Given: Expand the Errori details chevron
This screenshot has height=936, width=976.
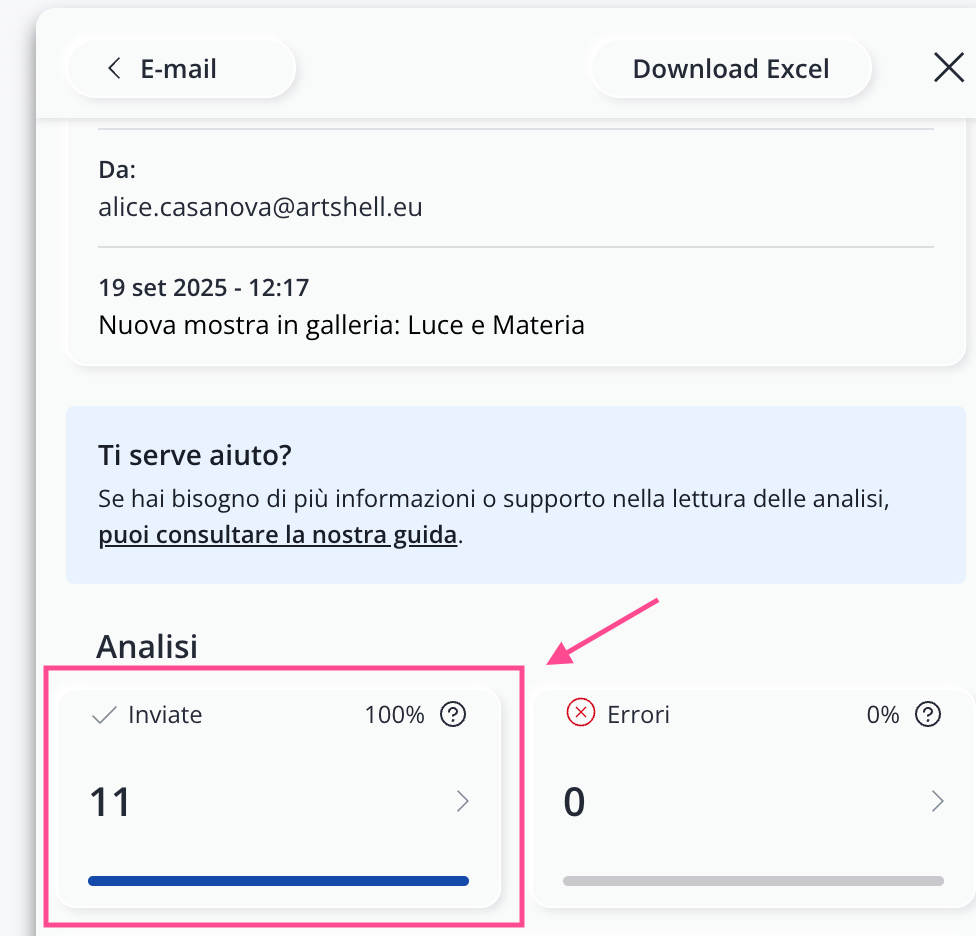Looking at the screenshot, I should 937,801.
